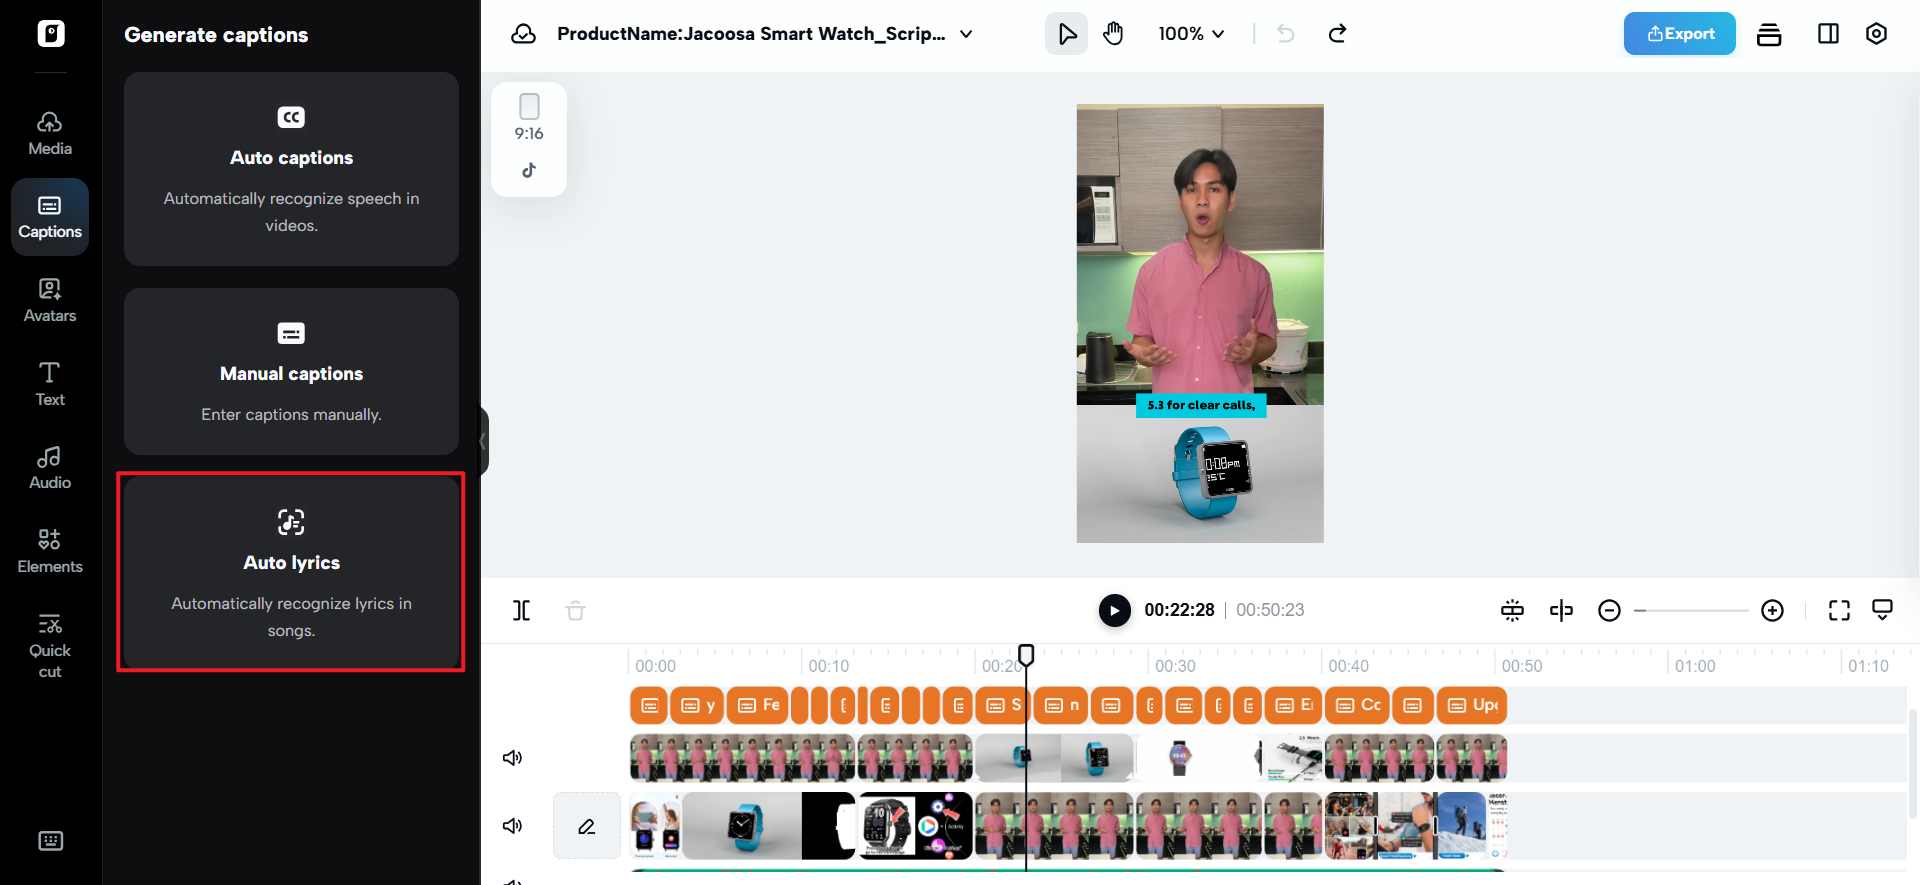Play the video preview
The height and width of the screenshot is (885, 1920).
tap(1114, 610)
